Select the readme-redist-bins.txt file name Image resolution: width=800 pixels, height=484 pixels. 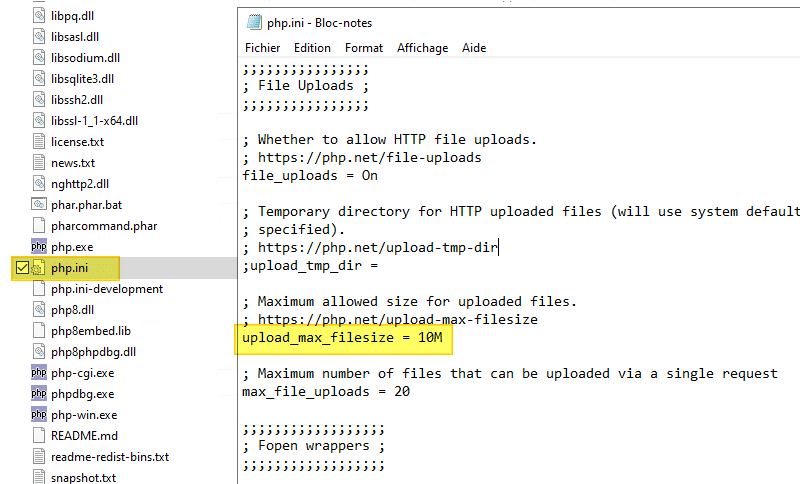tap(110, 456)
